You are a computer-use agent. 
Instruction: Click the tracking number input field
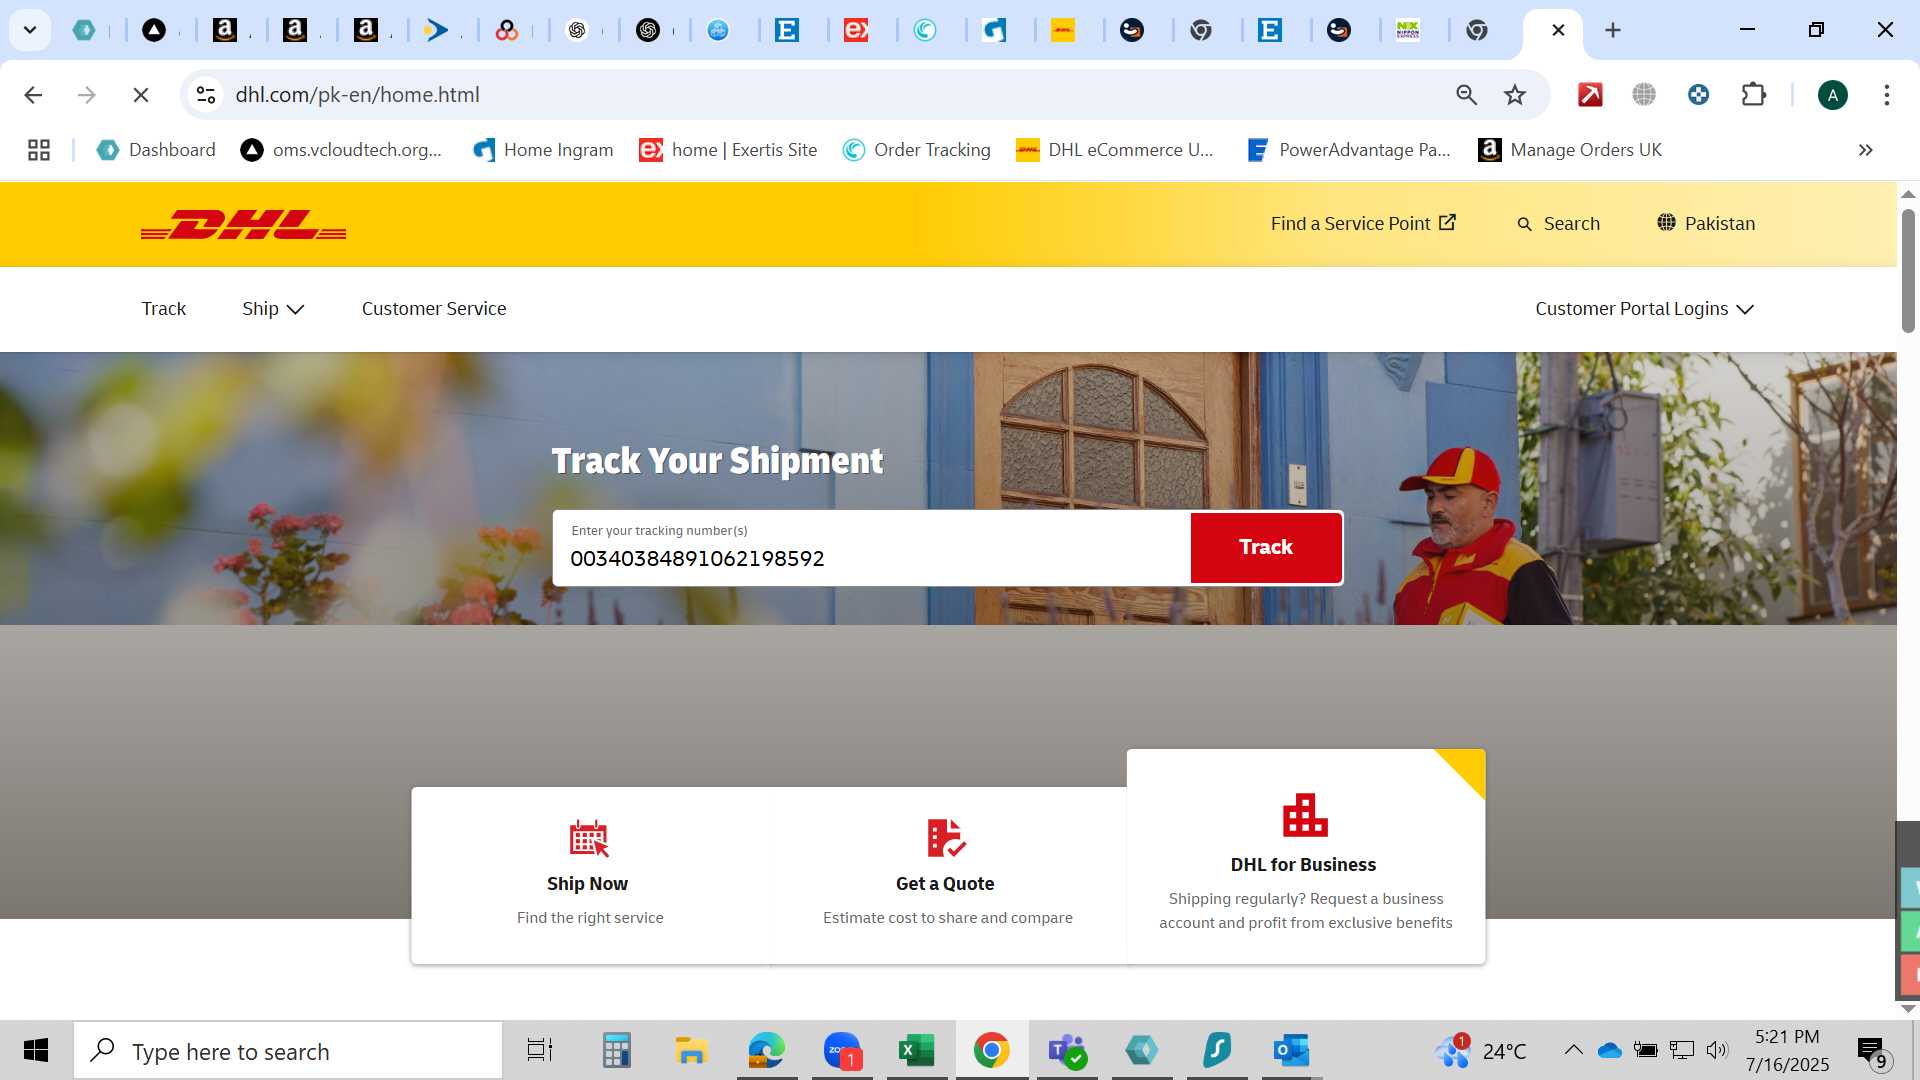pos(872,548)
